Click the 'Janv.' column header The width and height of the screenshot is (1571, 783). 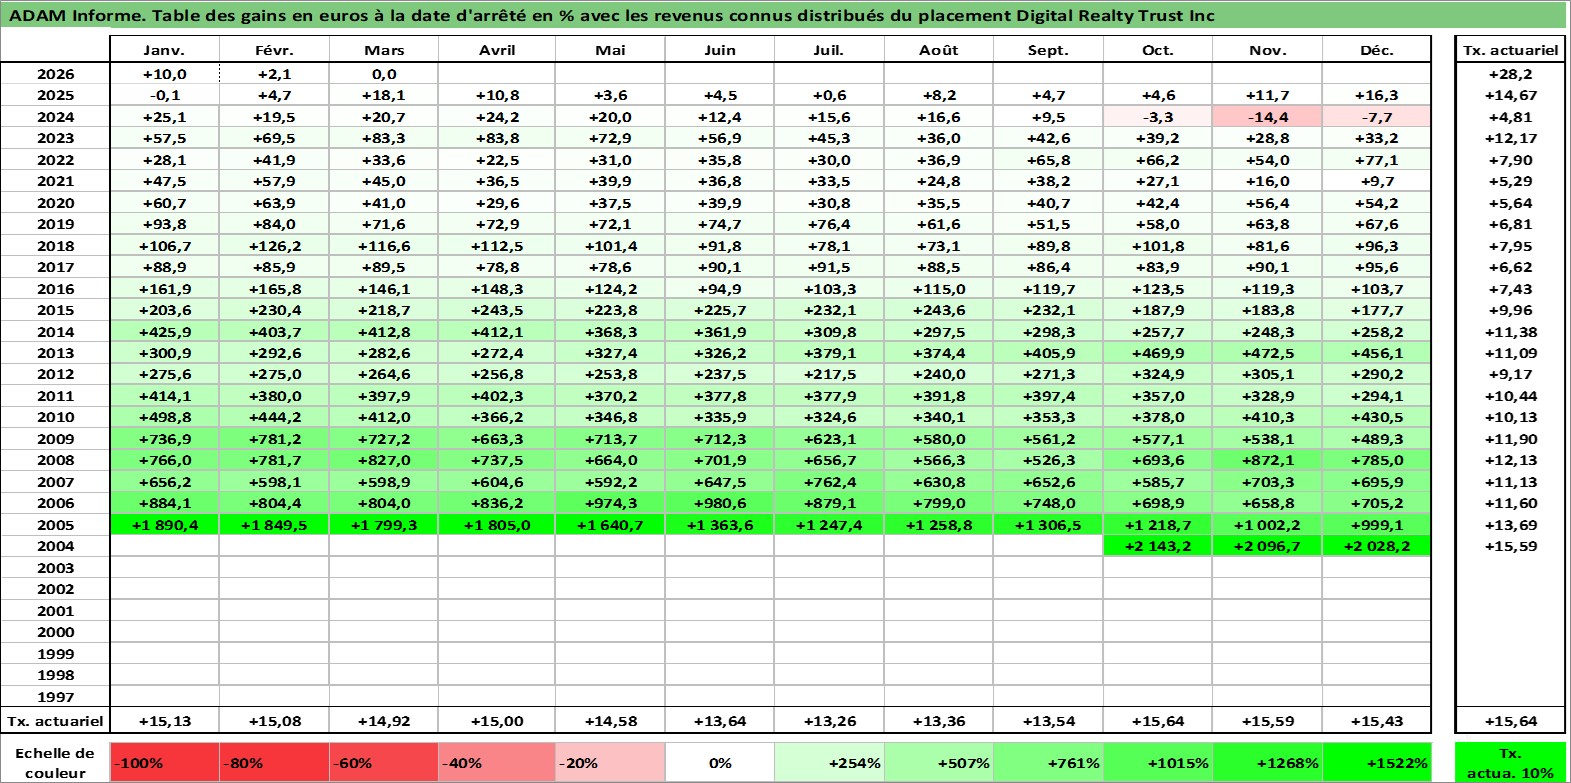click(164, 50)
